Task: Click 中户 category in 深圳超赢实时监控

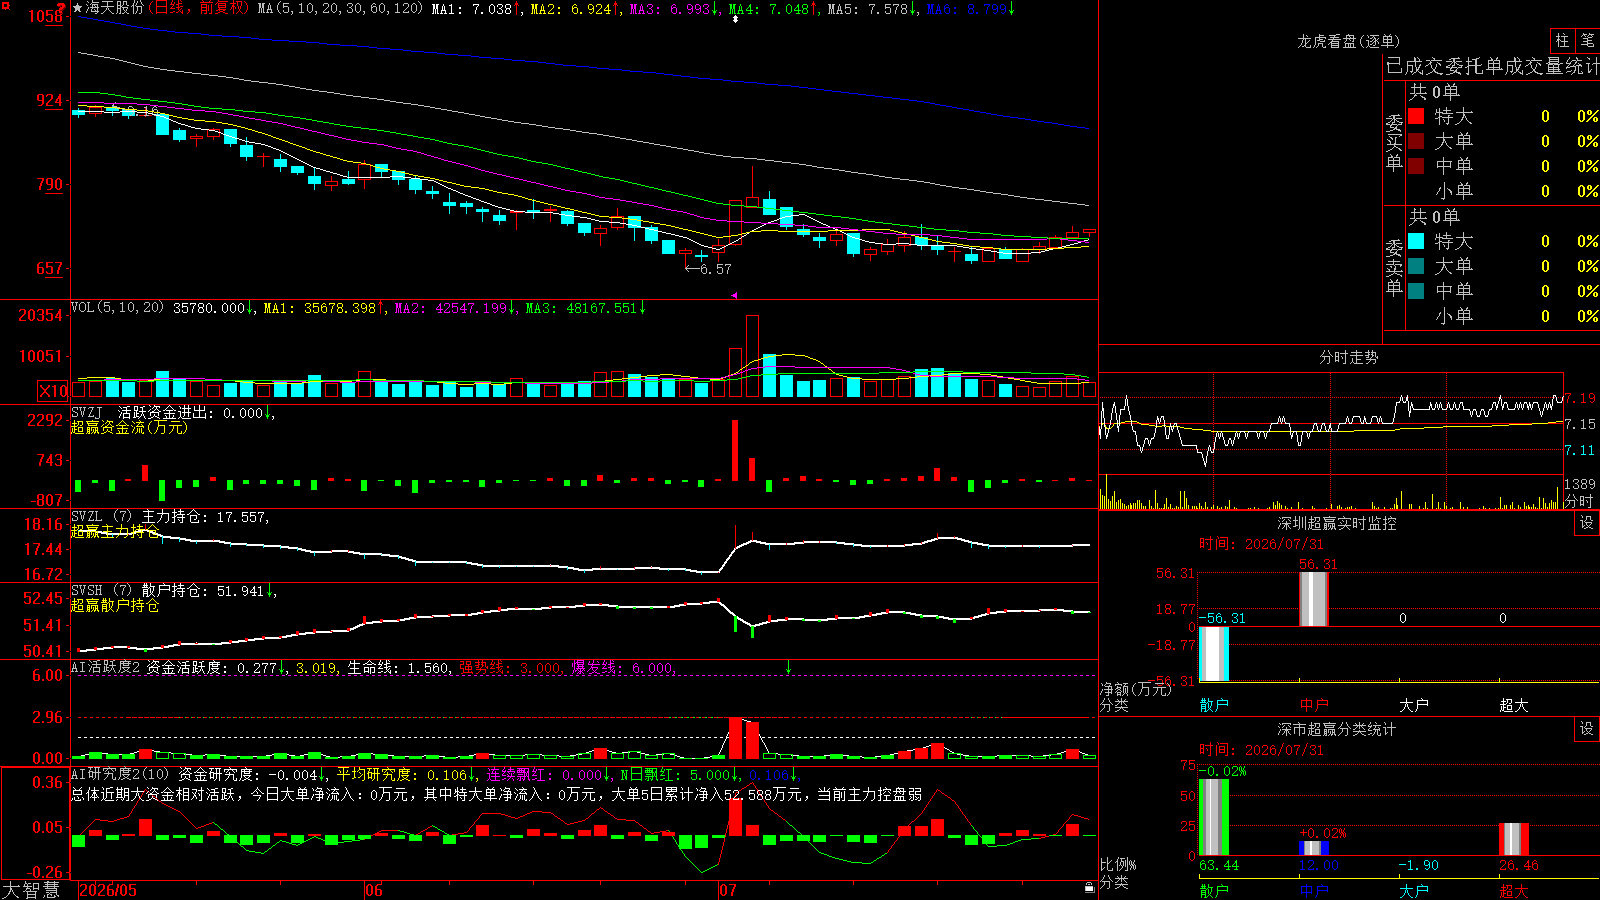Action: pos(1313,705)
